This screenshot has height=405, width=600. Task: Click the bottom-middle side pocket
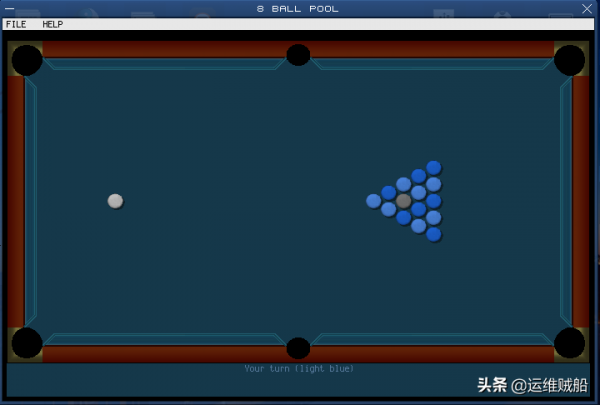click(x=298, y=348)
